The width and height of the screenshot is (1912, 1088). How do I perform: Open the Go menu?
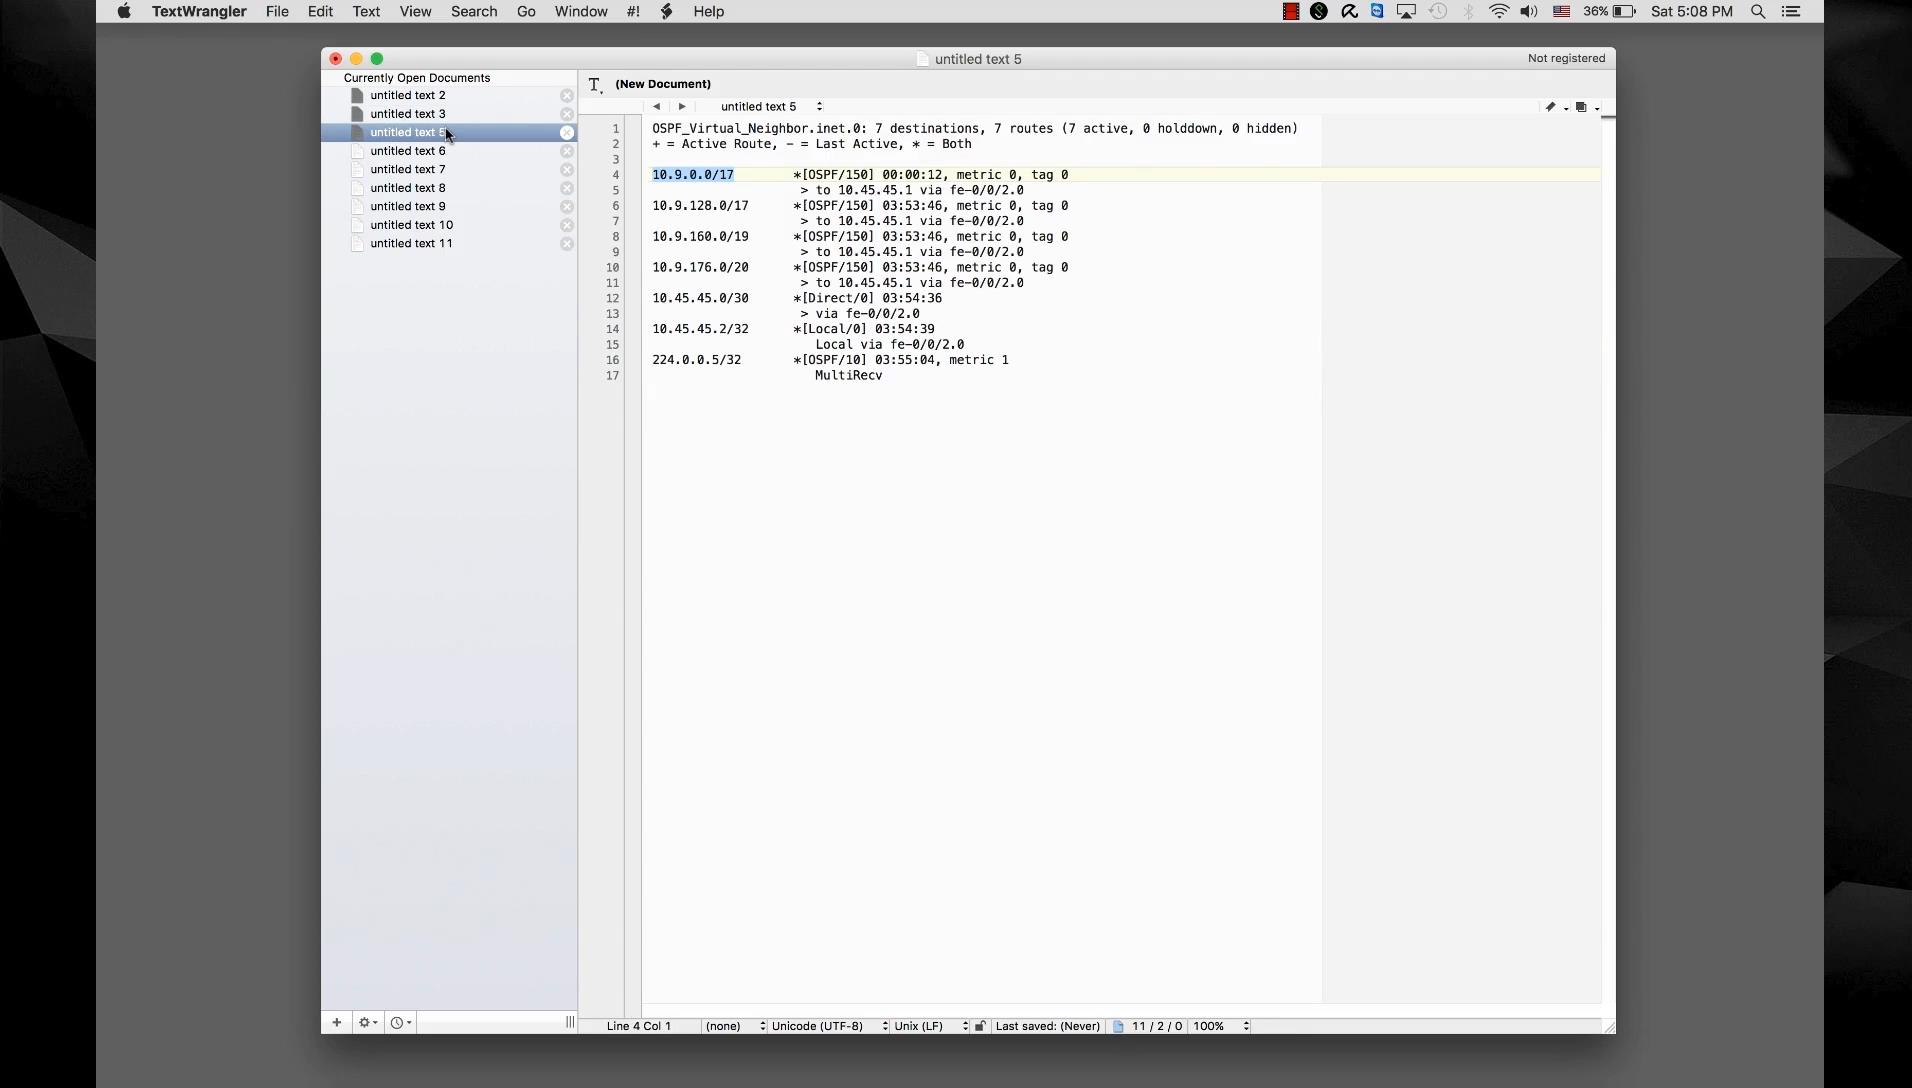click(526, 11)
